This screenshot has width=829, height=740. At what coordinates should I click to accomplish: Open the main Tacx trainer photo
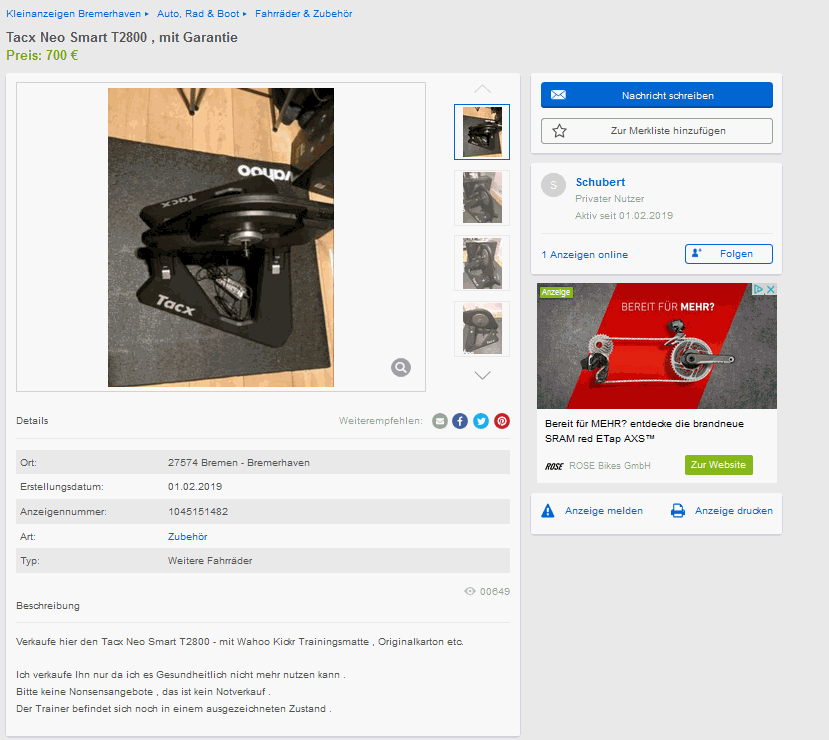pos(221,237)
